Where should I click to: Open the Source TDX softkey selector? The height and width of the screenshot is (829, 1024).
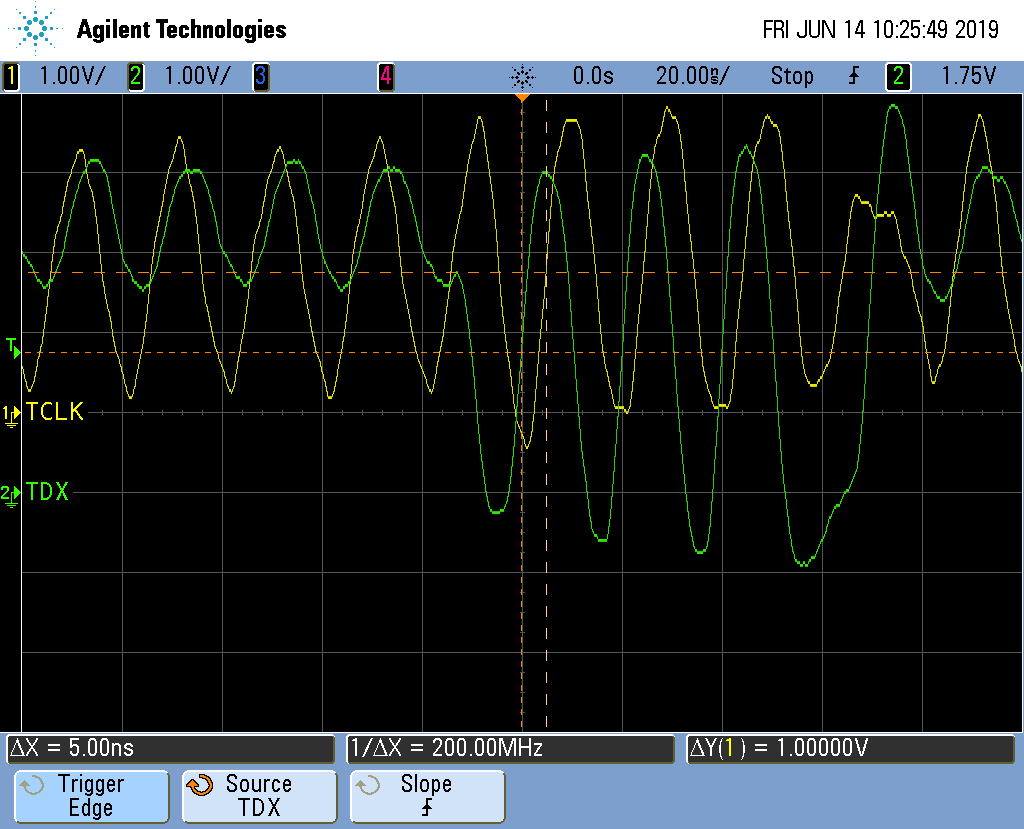coord(258,796)
